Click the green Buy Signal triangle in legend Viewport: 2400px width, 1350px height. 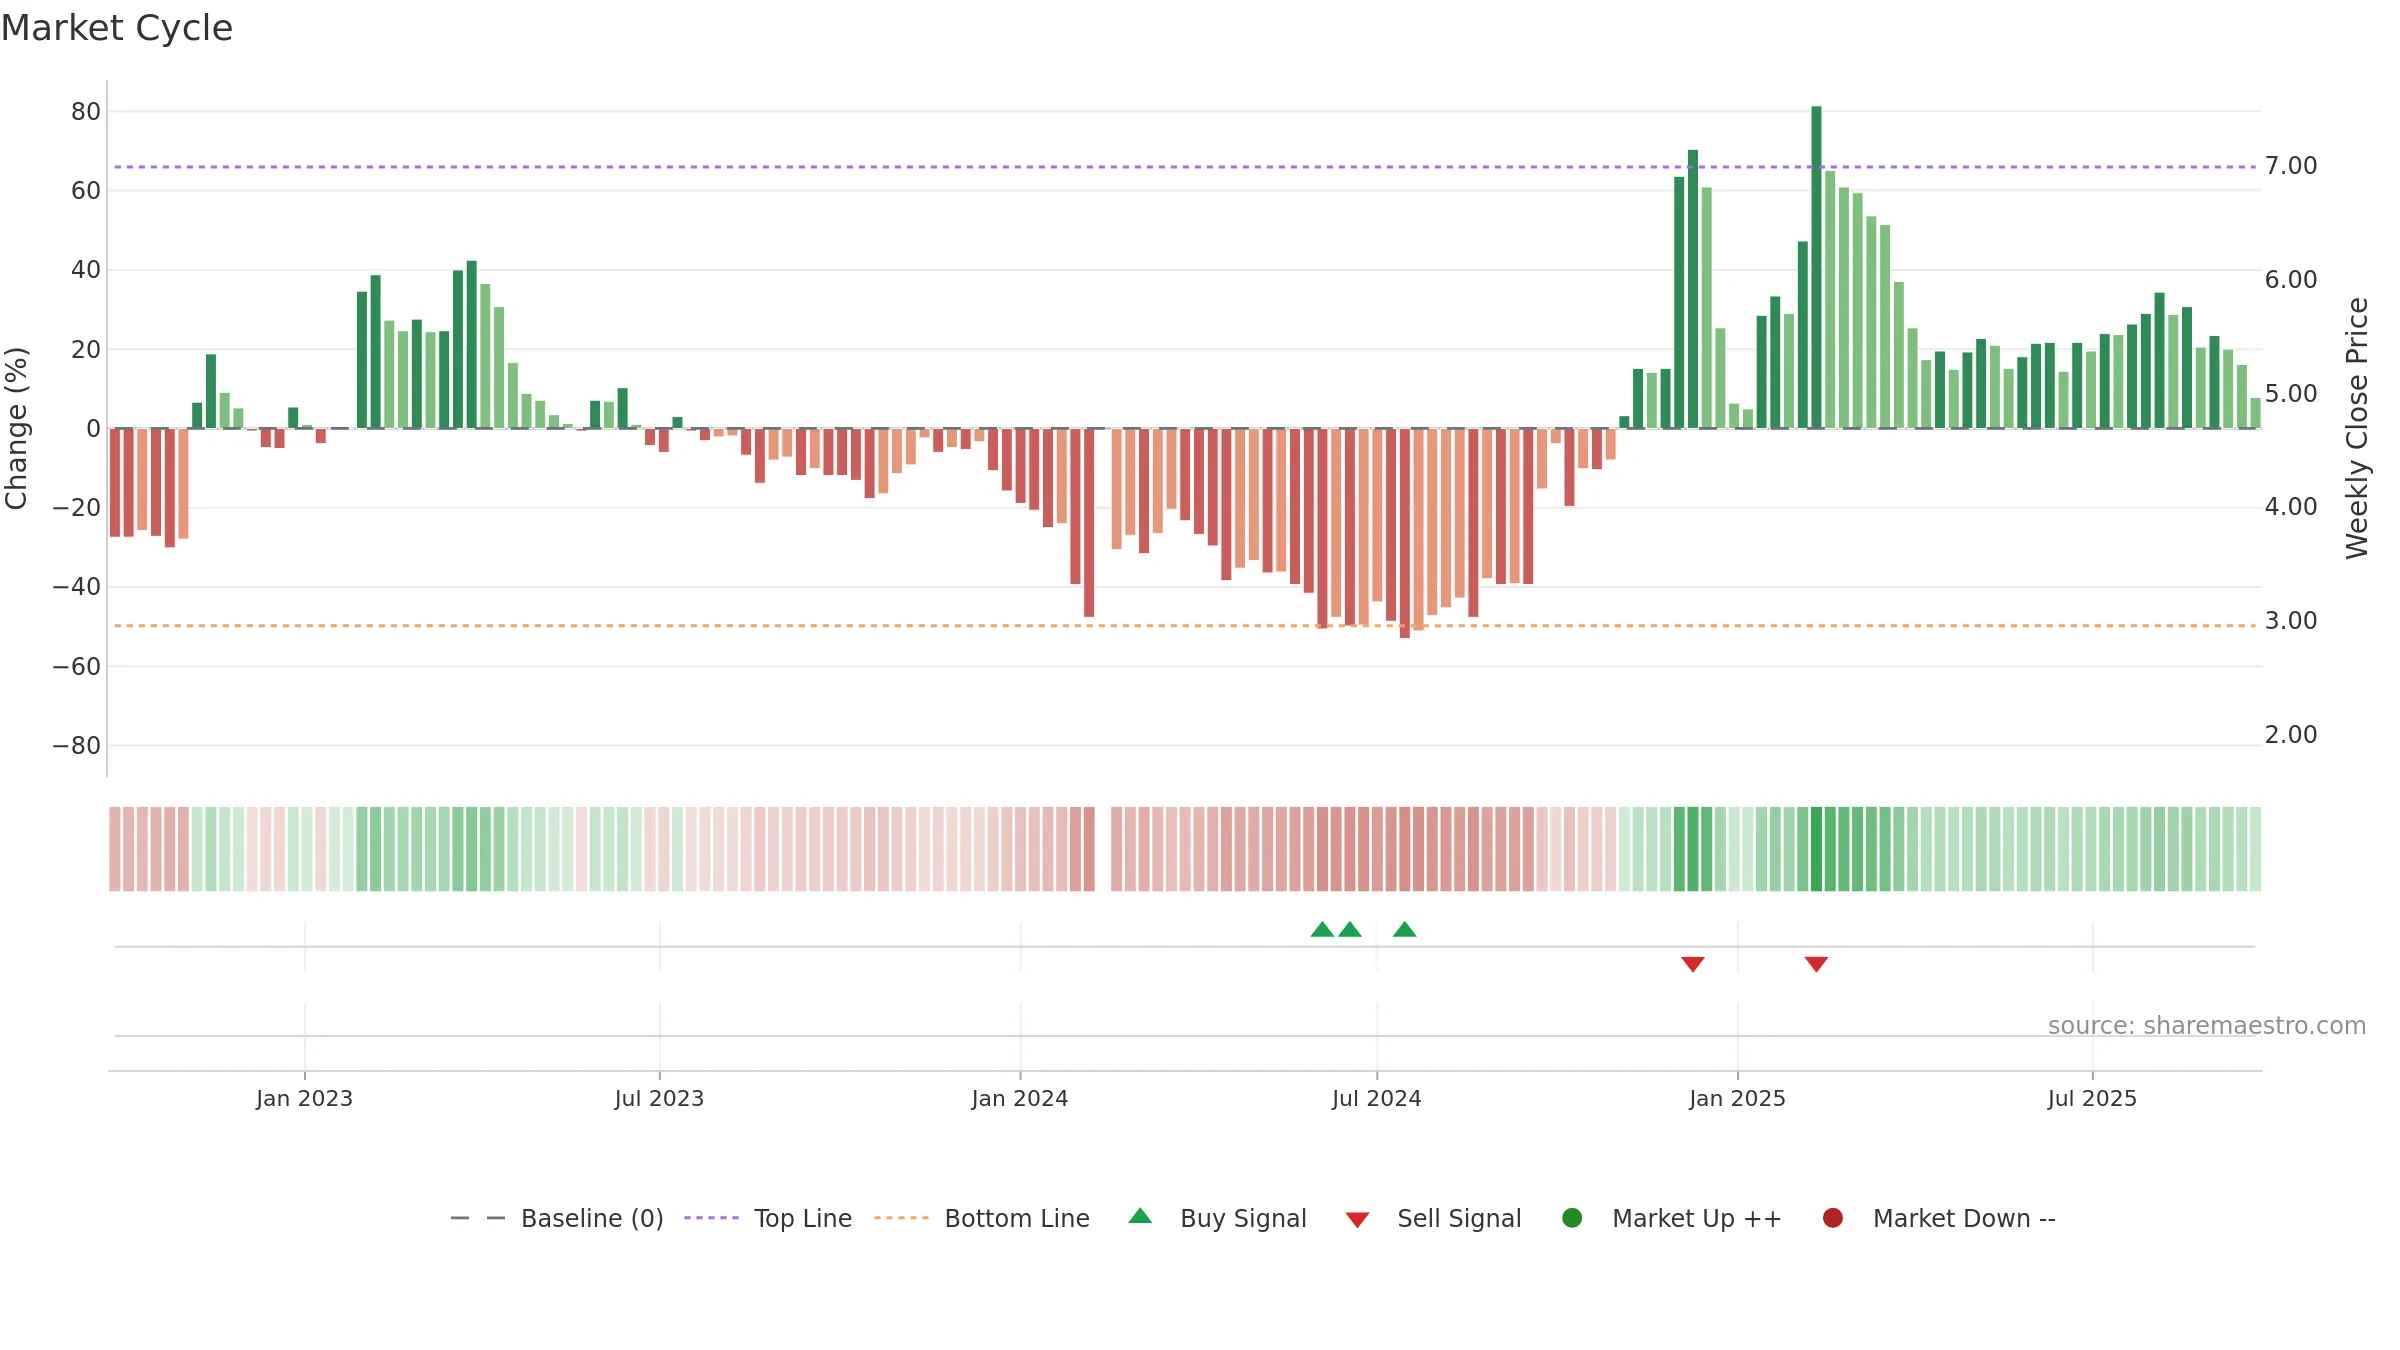pos(1140,1216)
